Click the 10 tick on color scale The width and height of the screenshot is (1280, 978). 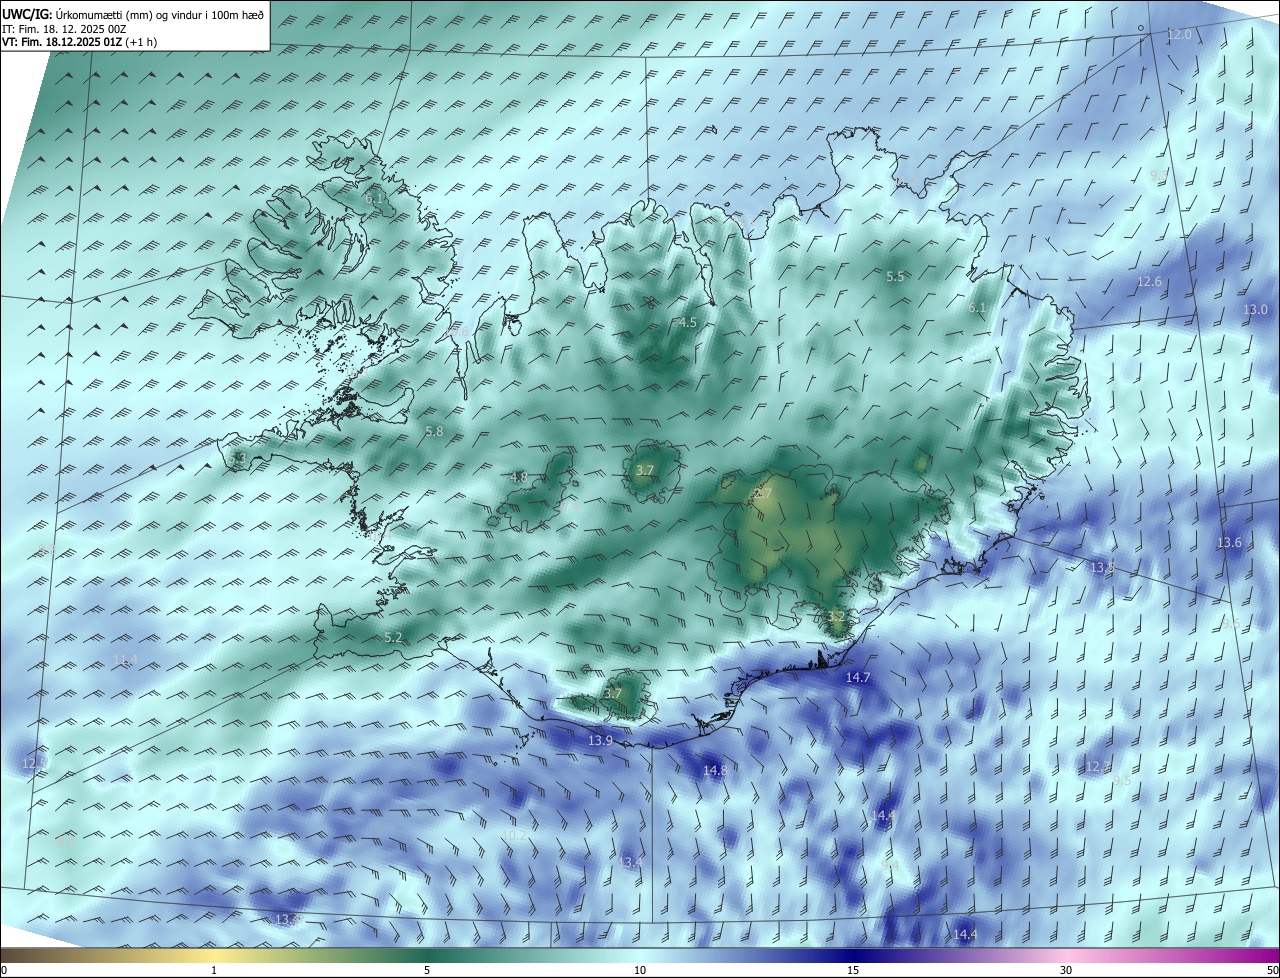pyautogui.click(x=640, y=971)
